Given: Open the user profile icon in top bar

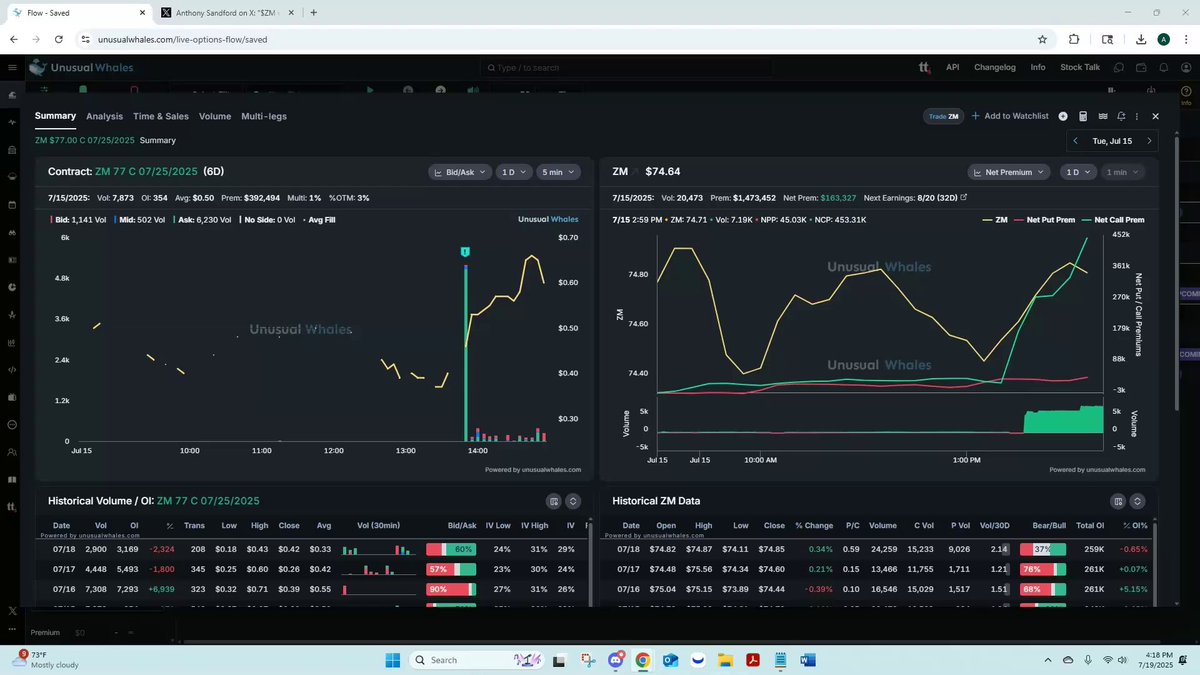Looking at the screenshot, I should point(1185,68).
